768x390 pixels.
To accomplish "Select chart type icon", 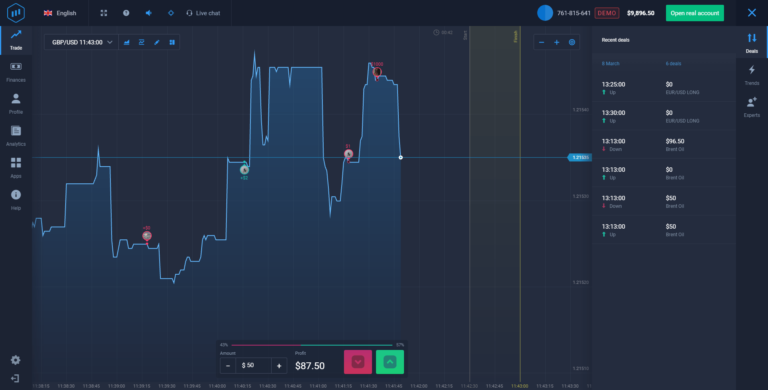I will pos(126,42).
